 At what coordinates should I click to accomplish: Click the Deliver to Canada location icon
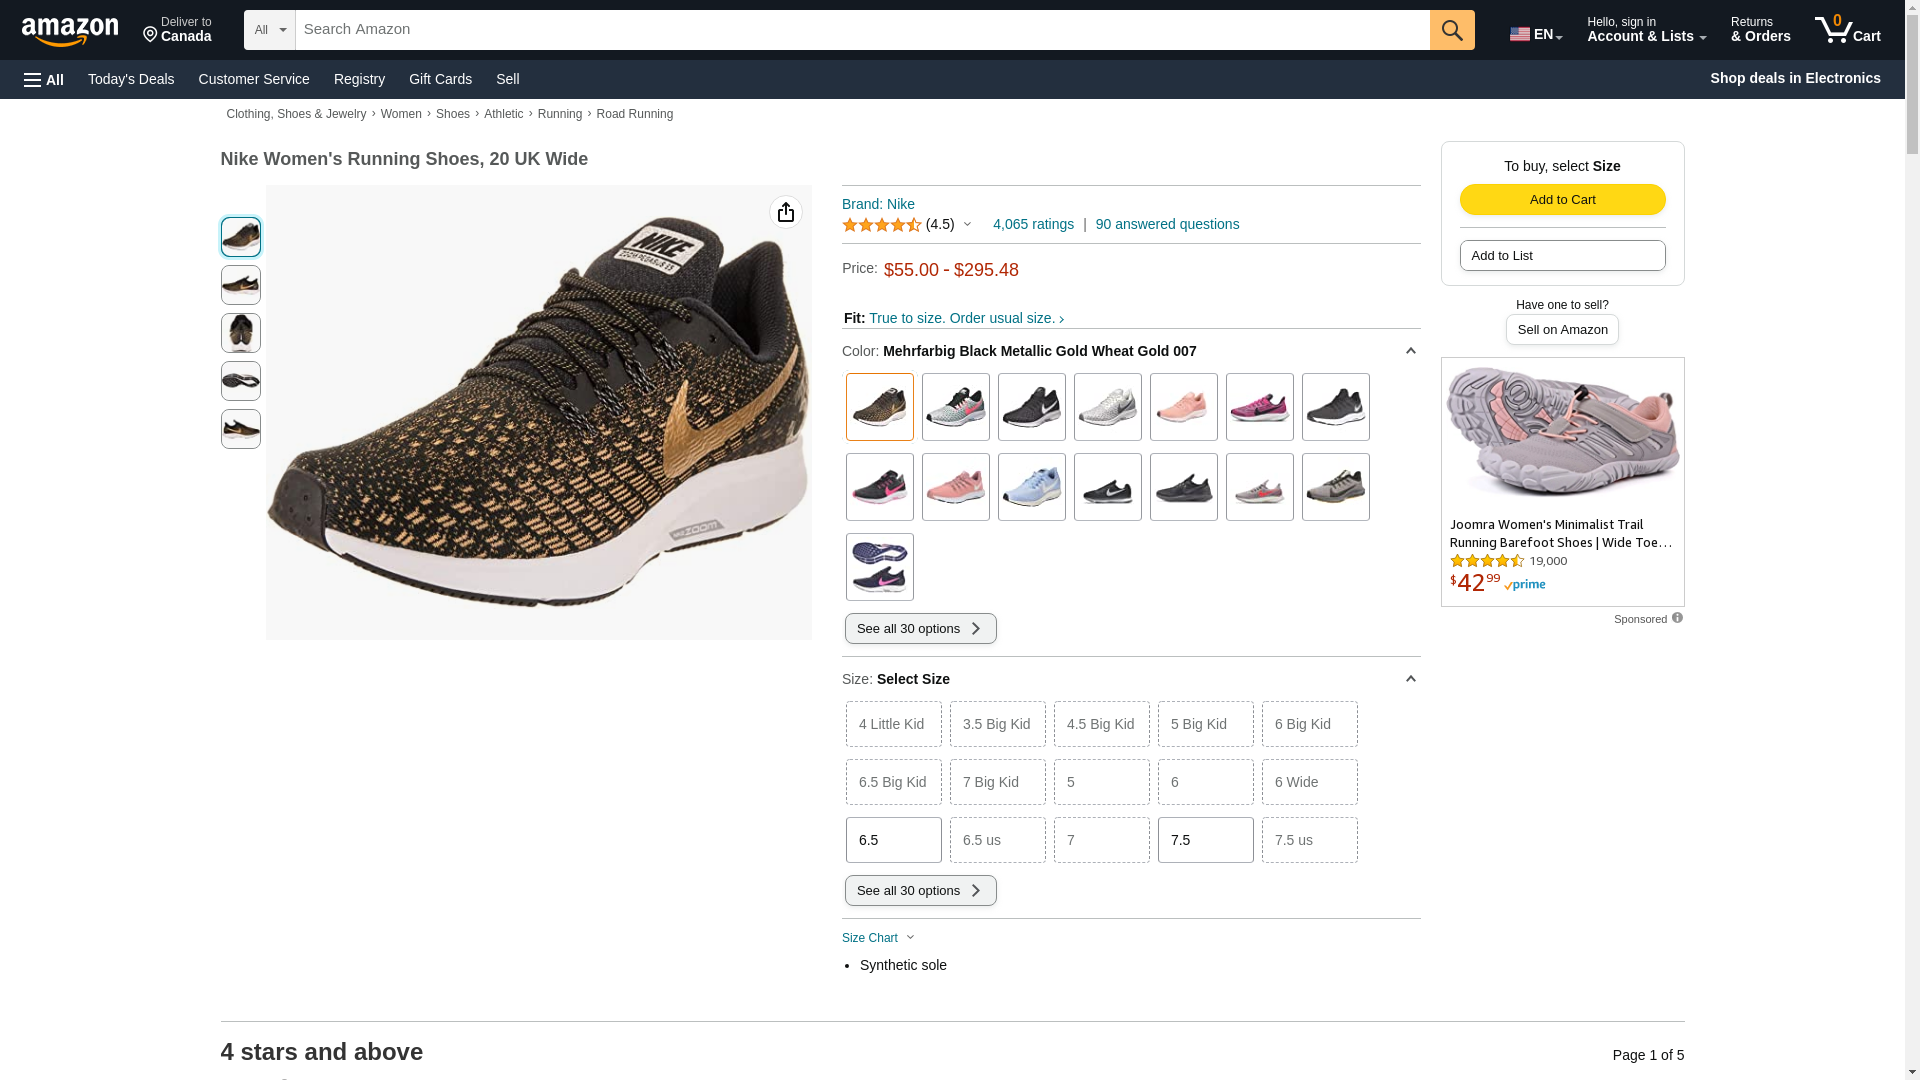pos(151,35)
